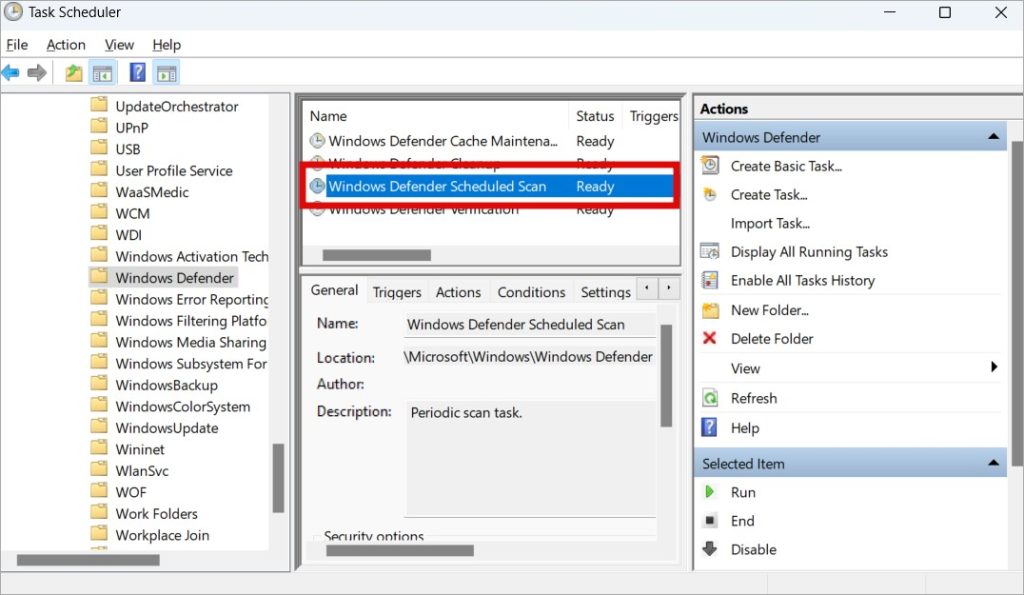Click Enable All Tasks History action
This screenshot has width=1024, height=595.
[803, 280]
